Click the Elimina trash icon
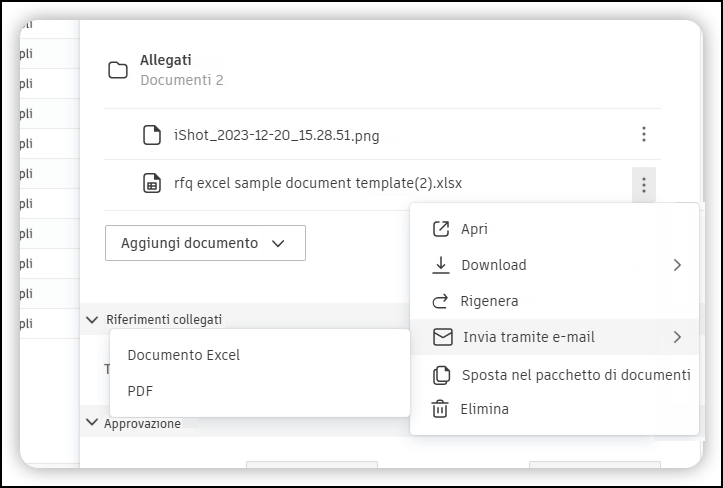This screenshot has width=723, height=488. point(440,409)
